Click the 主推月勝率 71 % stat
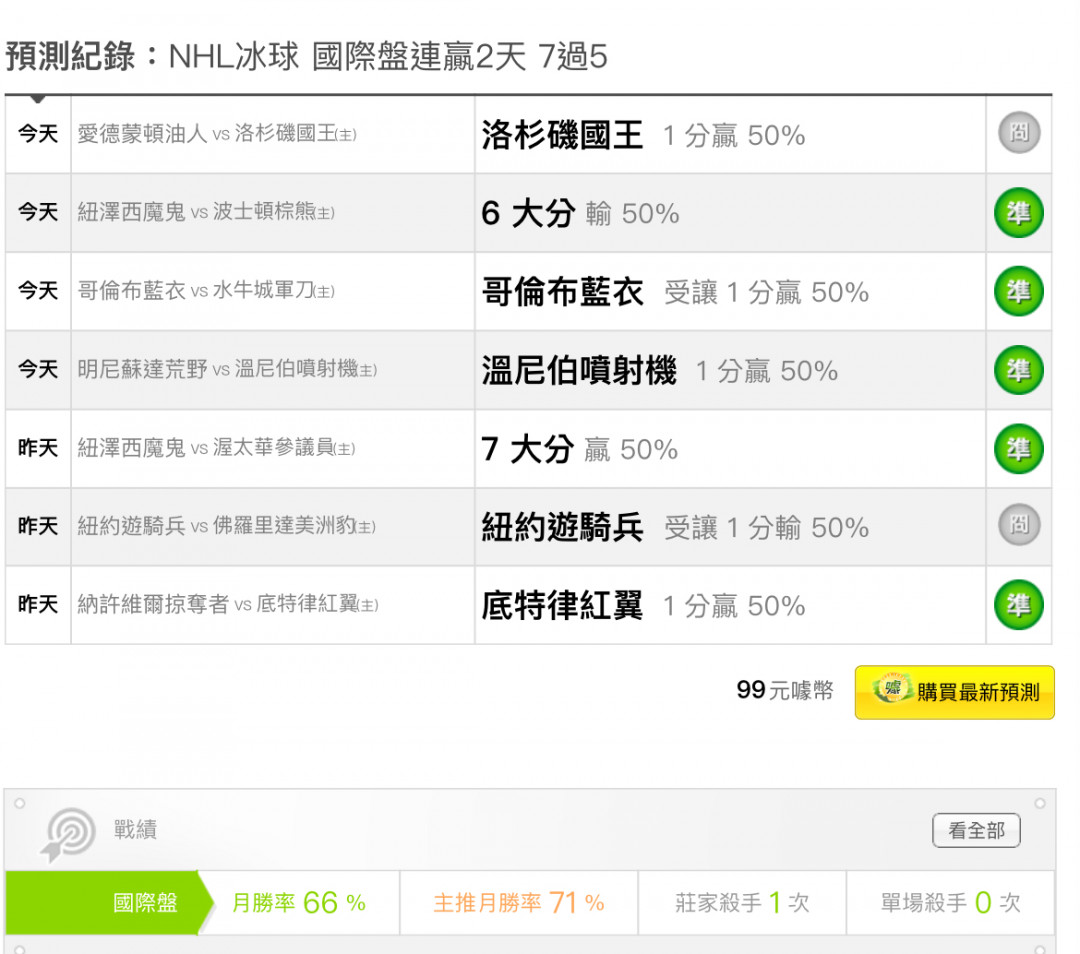1080x954 pixels. pos(519,903)
